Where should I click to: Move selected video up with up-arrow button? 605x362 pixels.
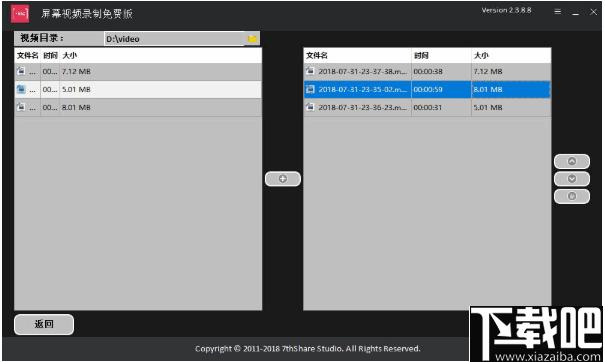(x=571, y=161)
